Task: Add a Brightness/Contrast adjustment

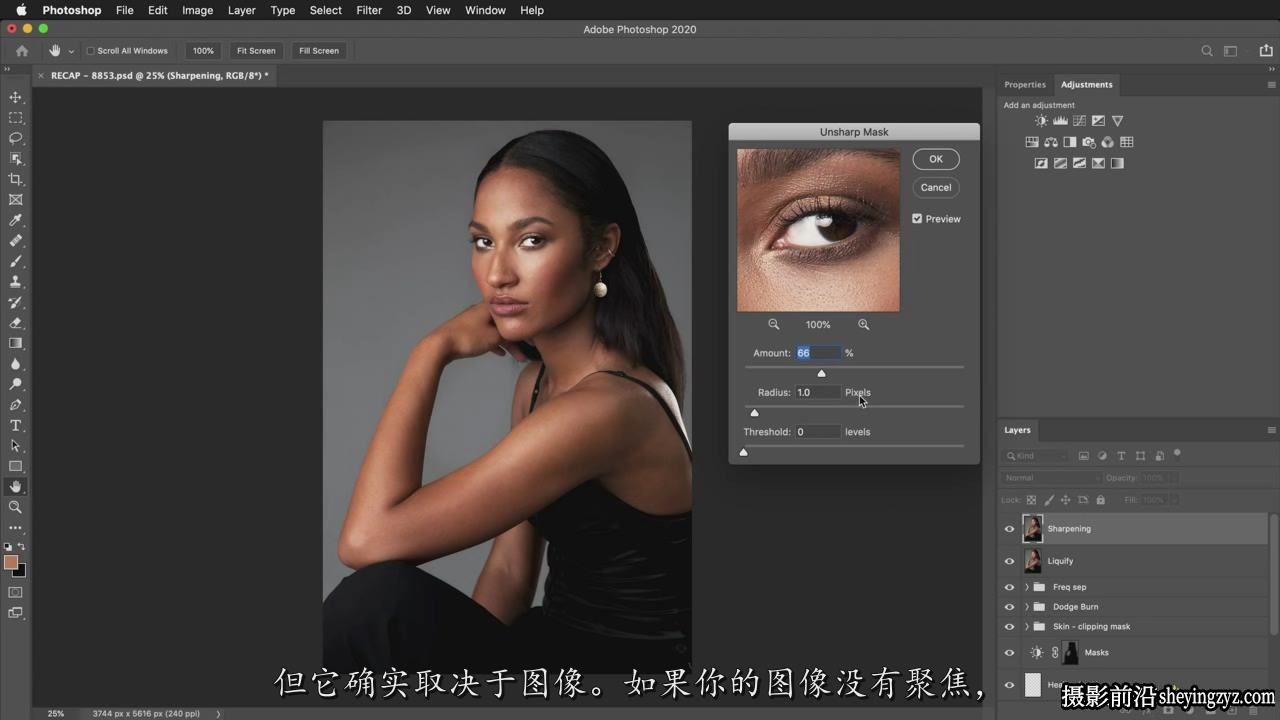Action: (1041, 121)
